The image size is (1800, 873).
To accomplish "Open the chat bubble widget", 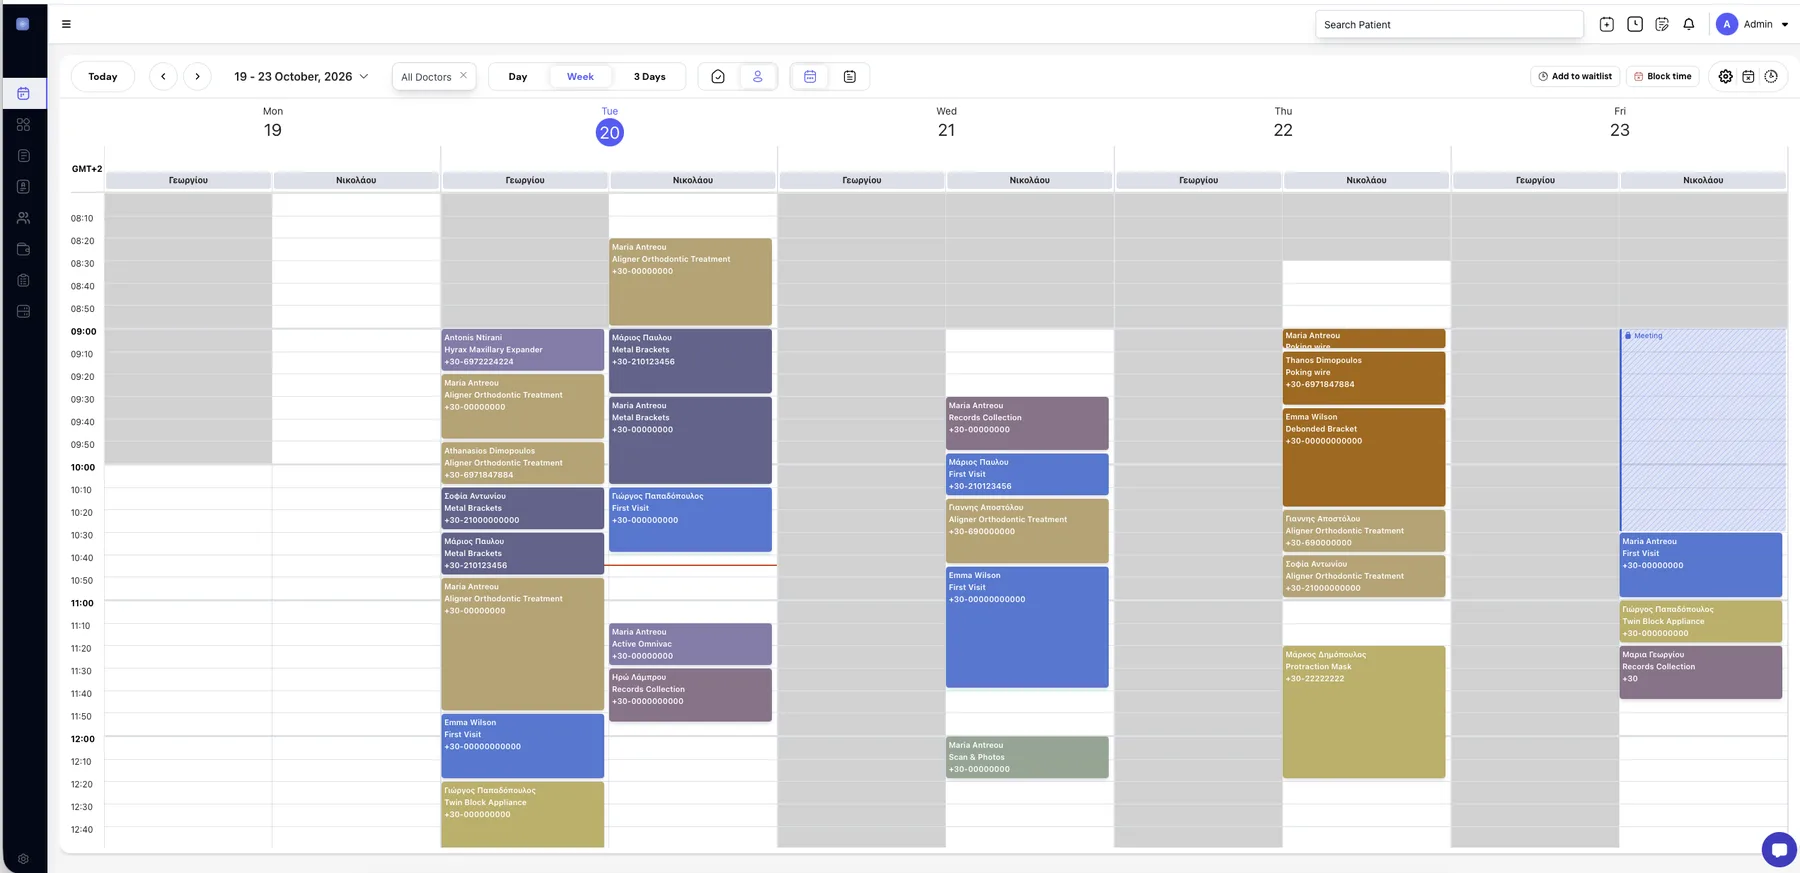I will 1779,850.
